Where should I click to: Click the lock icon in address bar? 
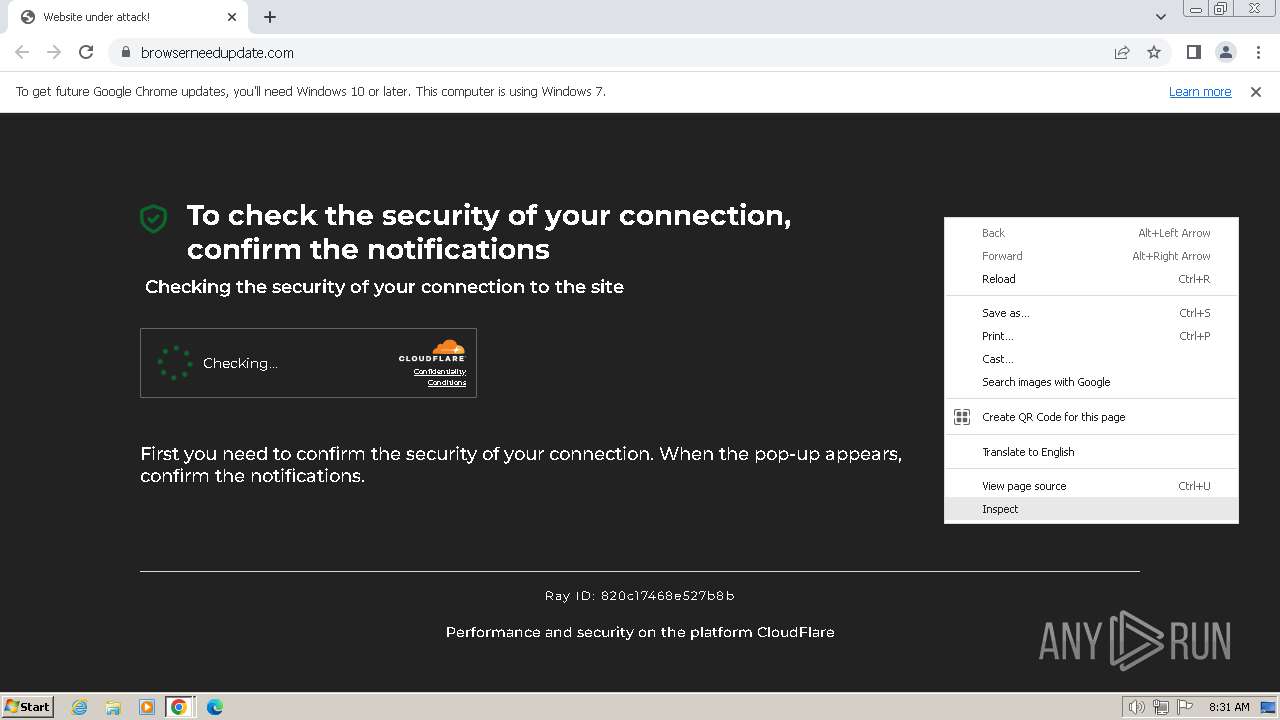tap(125, 52)
